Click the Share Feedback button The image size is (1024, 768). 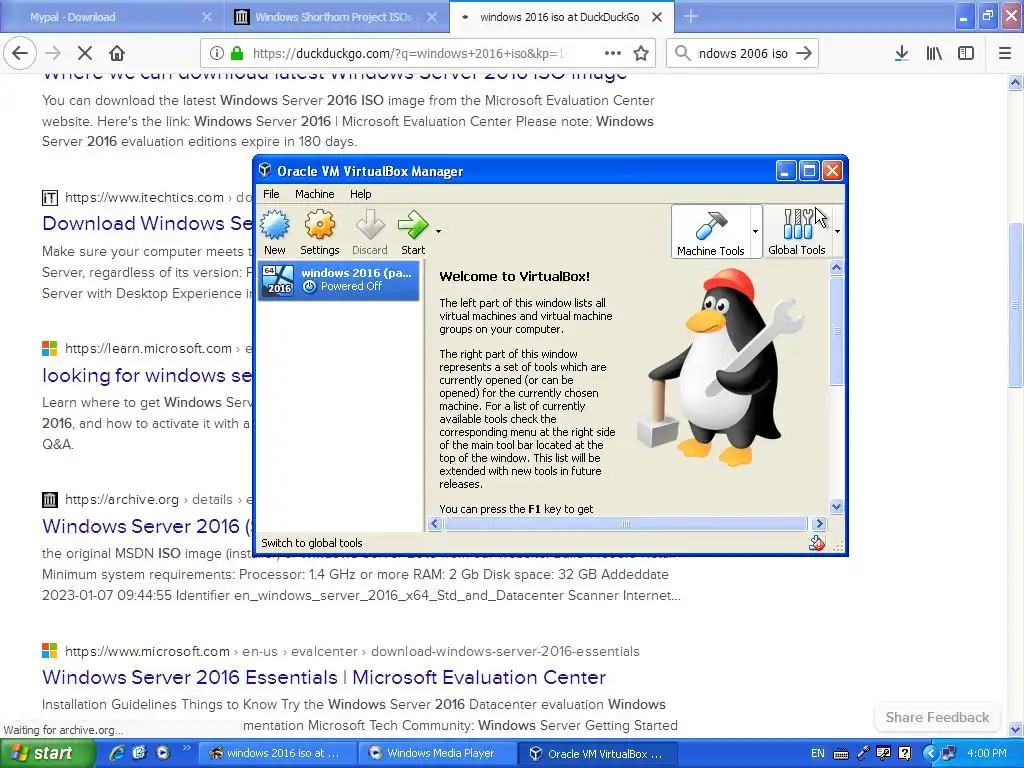937,717
